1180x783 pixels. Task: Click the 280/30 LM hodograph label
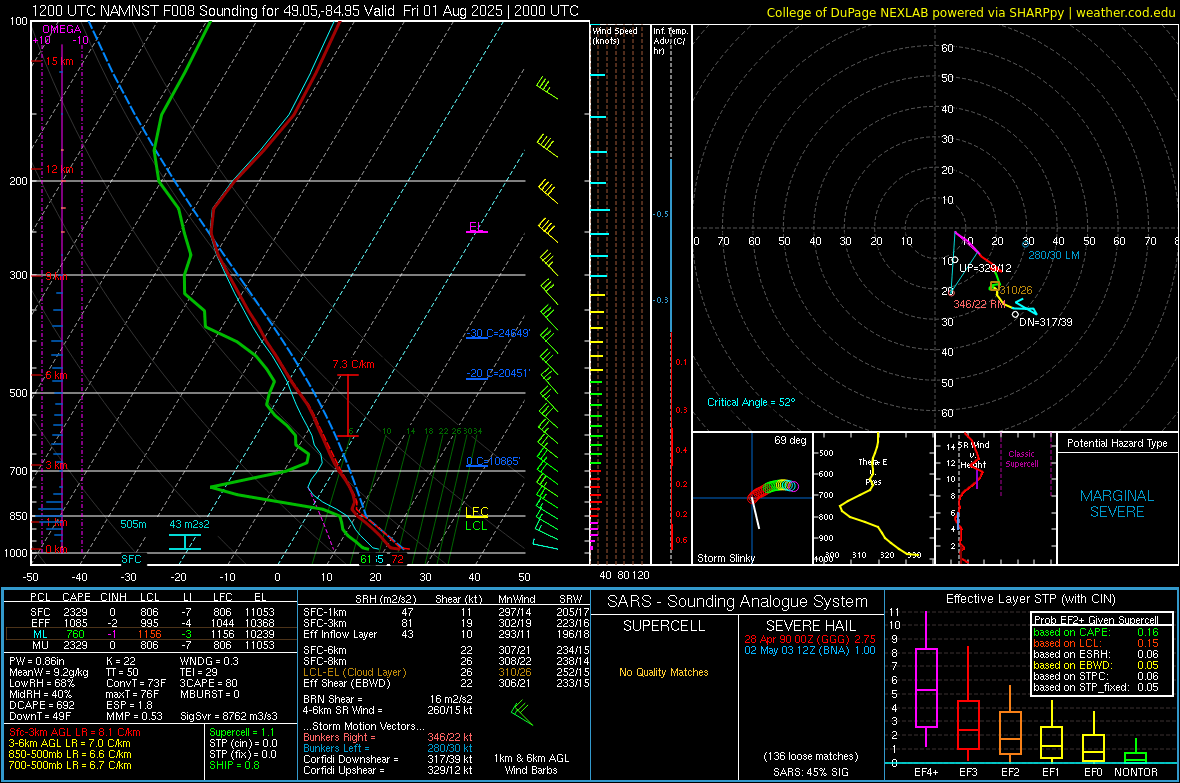click(1054, 255)
